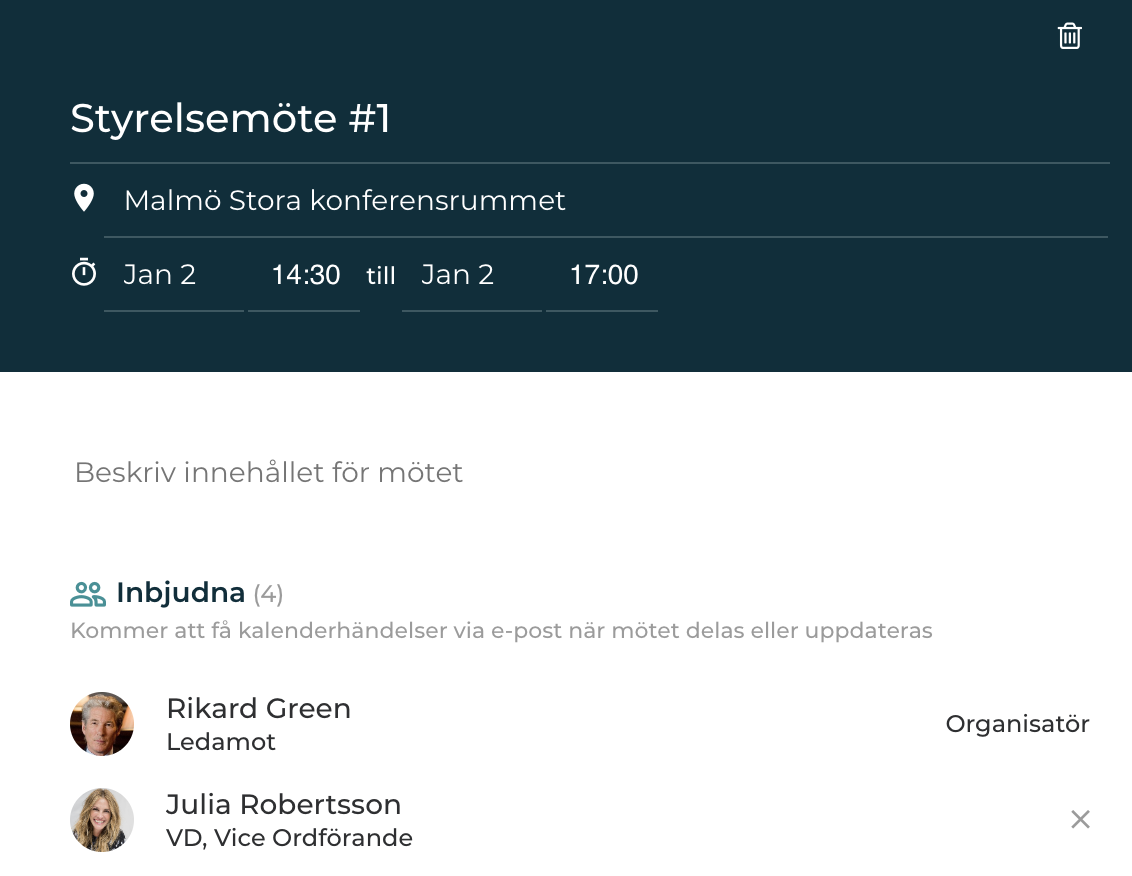1132x876 pixels.
Task: Delete the meeting with trash icon
Action: click(x=1069, y=36)
